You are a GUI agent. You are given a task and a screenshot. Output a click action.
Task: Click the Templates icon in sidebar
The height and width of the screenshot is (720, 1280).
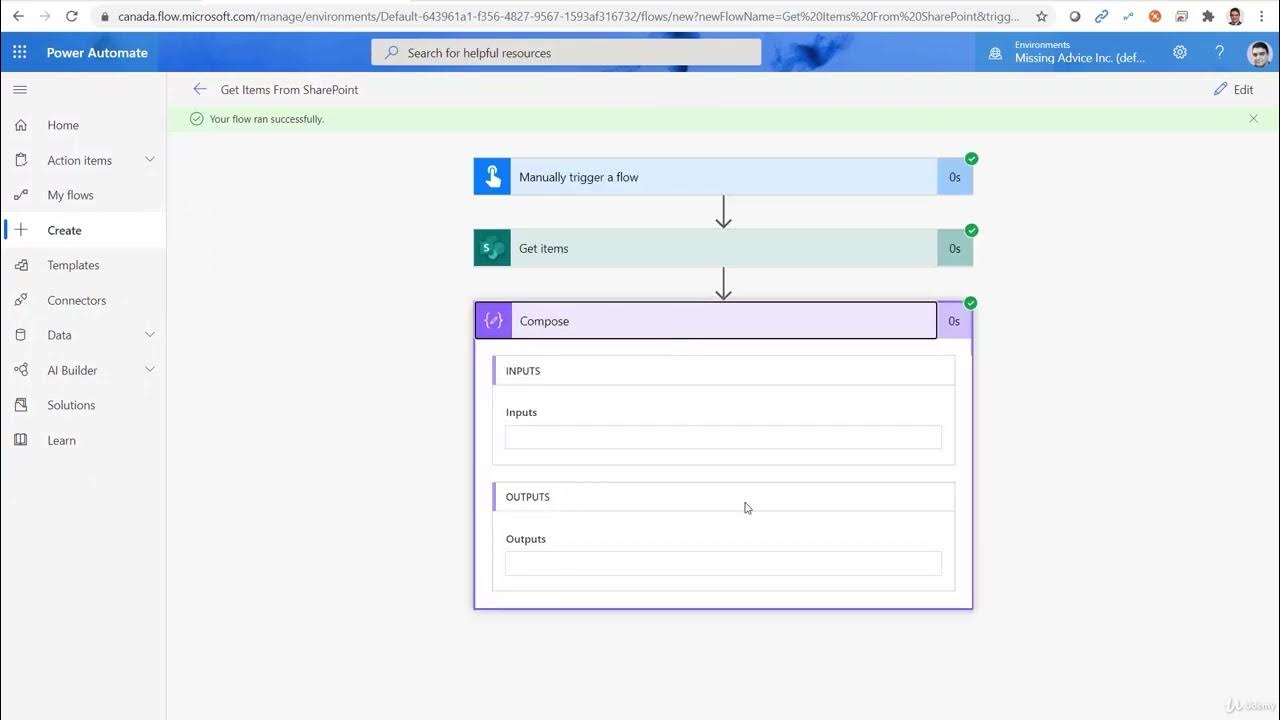(21, 265)
